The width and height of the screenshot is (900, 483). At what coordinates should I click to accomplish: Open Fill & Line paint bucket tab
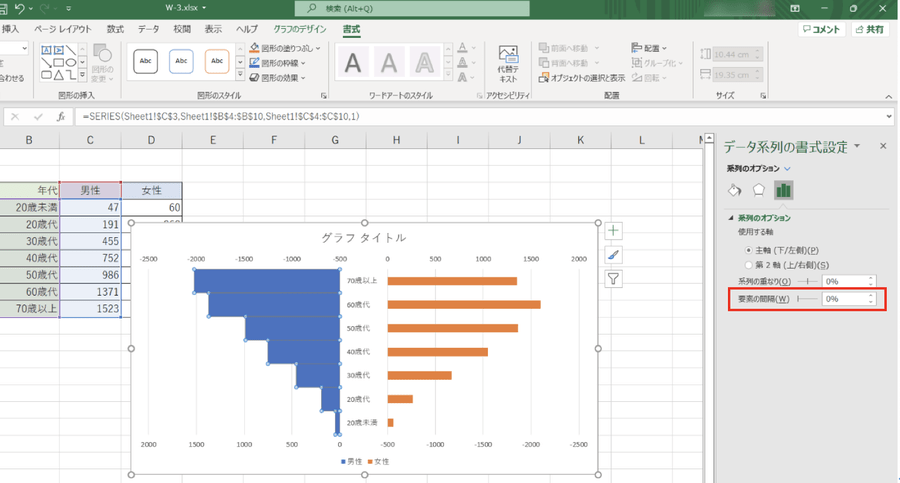point(734,190)
